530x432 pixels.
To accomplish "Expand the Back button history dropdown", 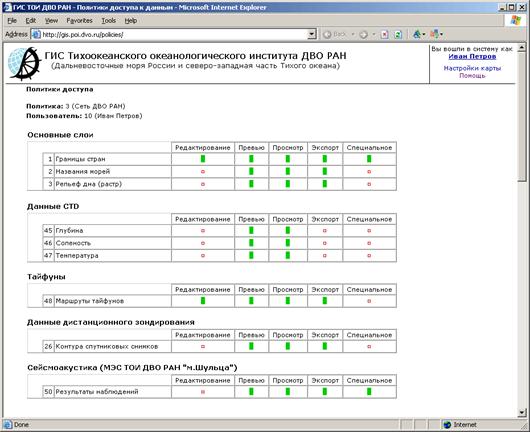I will click(x=353, y=34).
